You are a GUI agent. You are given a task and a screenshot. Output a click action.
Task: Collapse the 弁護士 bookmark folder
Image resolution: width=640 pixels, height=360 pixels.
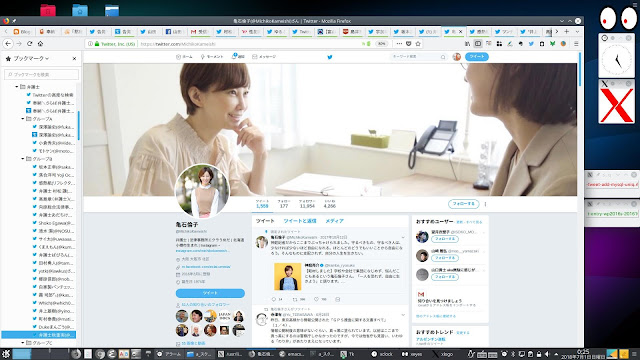17,87
